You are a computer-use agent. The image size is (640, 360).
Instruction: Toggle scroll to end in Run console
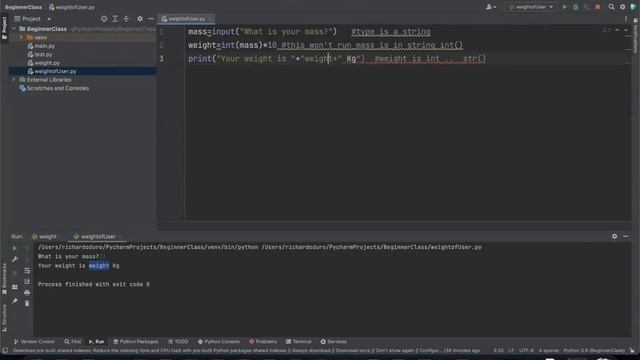pyautogui.click(x=27, y=282)
